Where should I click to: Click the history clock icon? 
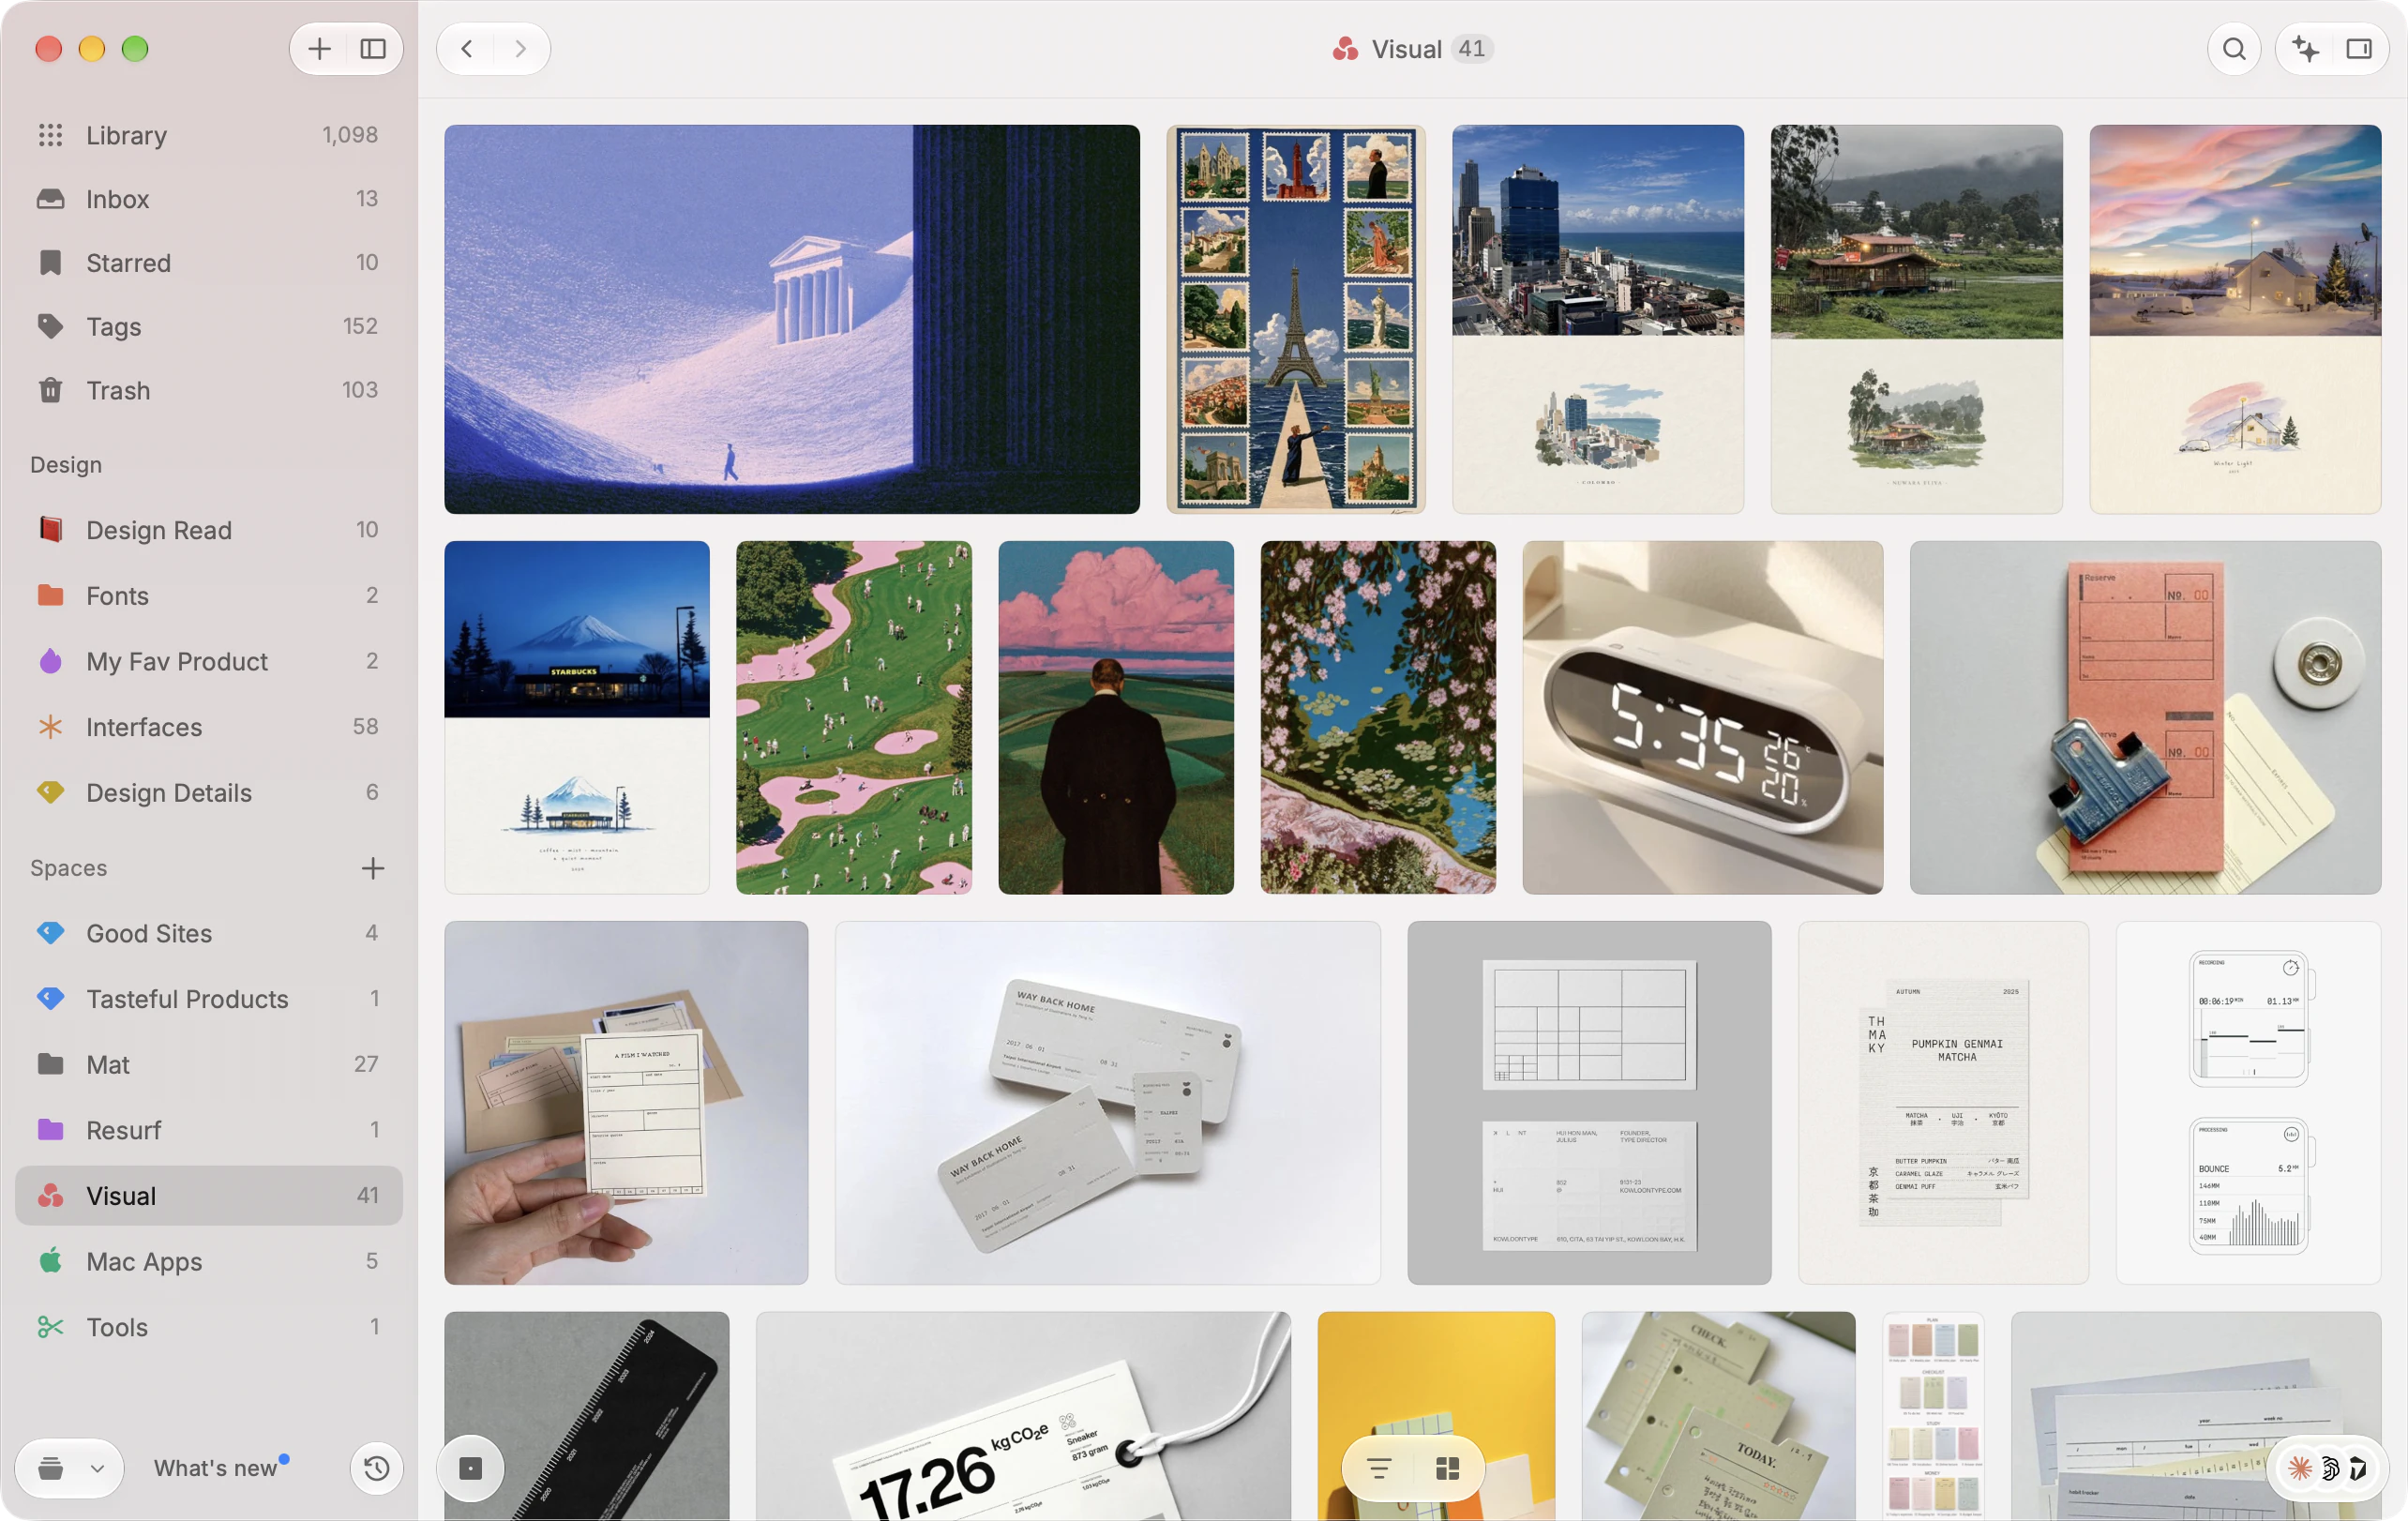pos(377,1468)
